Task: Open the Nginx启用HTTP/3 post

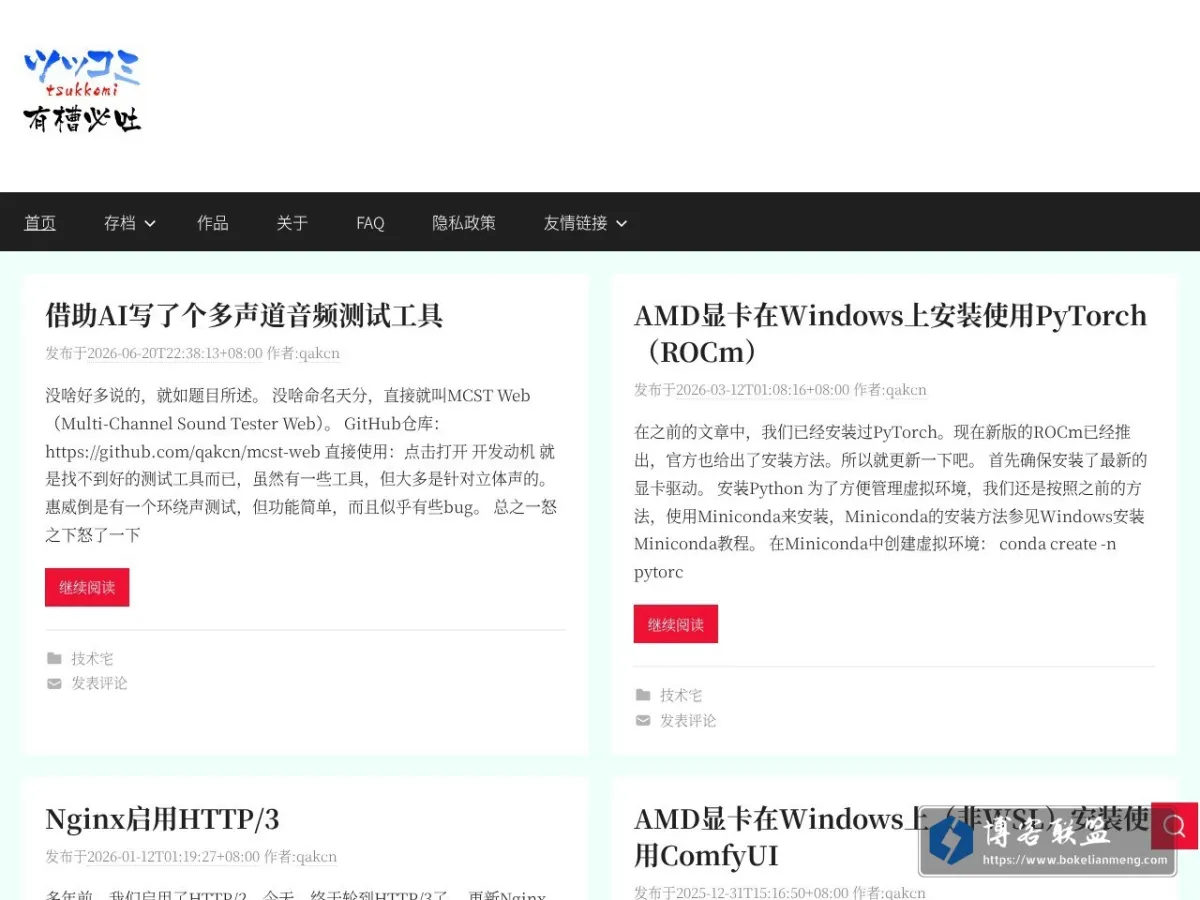Action: pos(162,820)
